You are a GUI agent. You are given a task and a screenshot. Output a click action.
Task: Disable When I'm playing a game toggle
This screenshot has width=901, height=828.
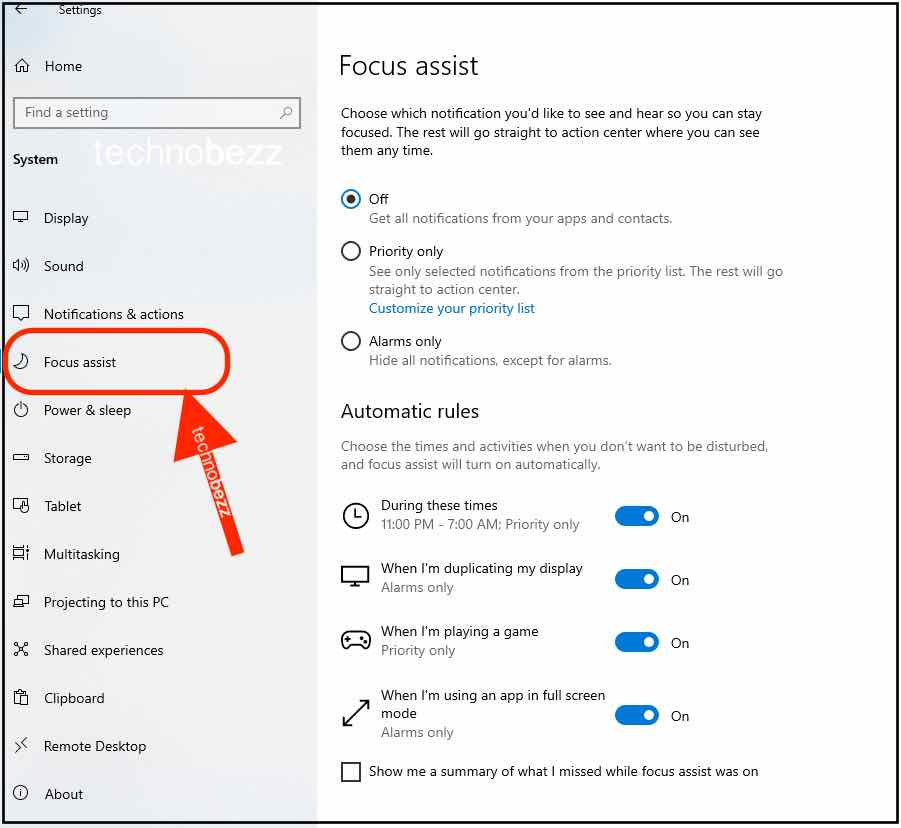point(637,642)
